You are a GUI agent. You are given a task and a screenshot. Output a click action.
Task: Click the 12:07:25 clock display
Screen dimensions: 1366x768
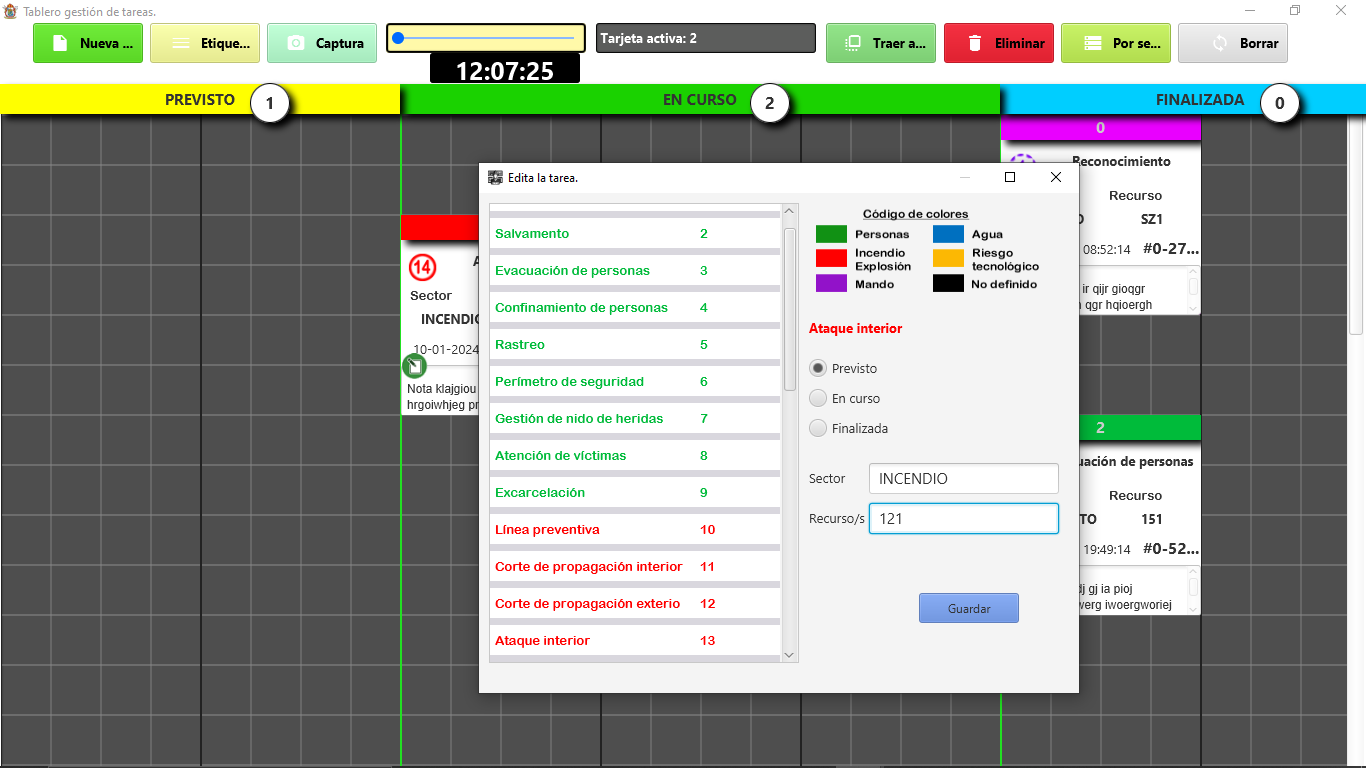coord(505,70)
